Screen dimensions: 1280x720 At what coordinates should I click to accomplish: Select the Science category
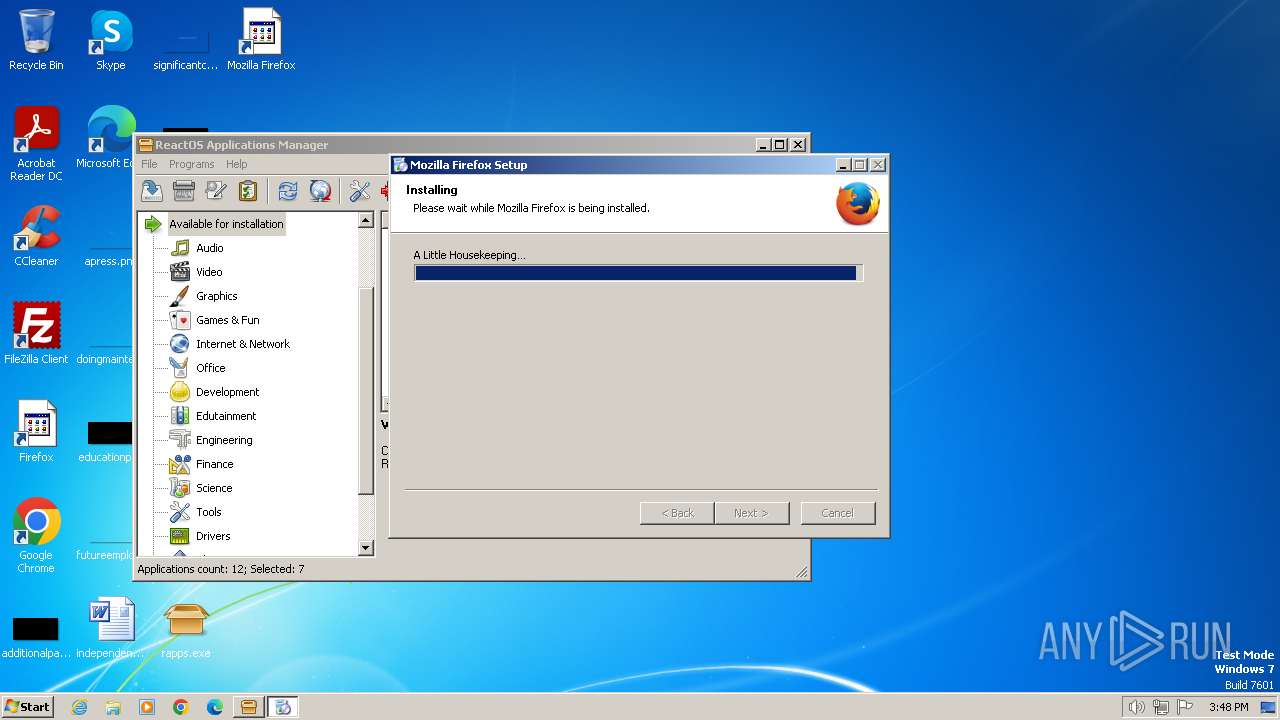pyautogui.click(x=214, y=488)
